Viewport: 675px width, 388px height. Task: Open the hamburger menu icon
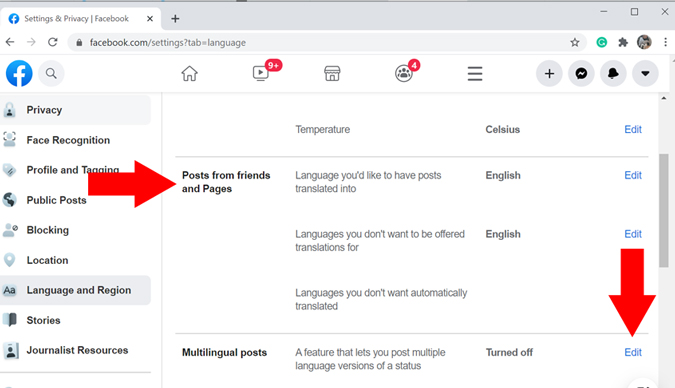(x=475, y=74)
